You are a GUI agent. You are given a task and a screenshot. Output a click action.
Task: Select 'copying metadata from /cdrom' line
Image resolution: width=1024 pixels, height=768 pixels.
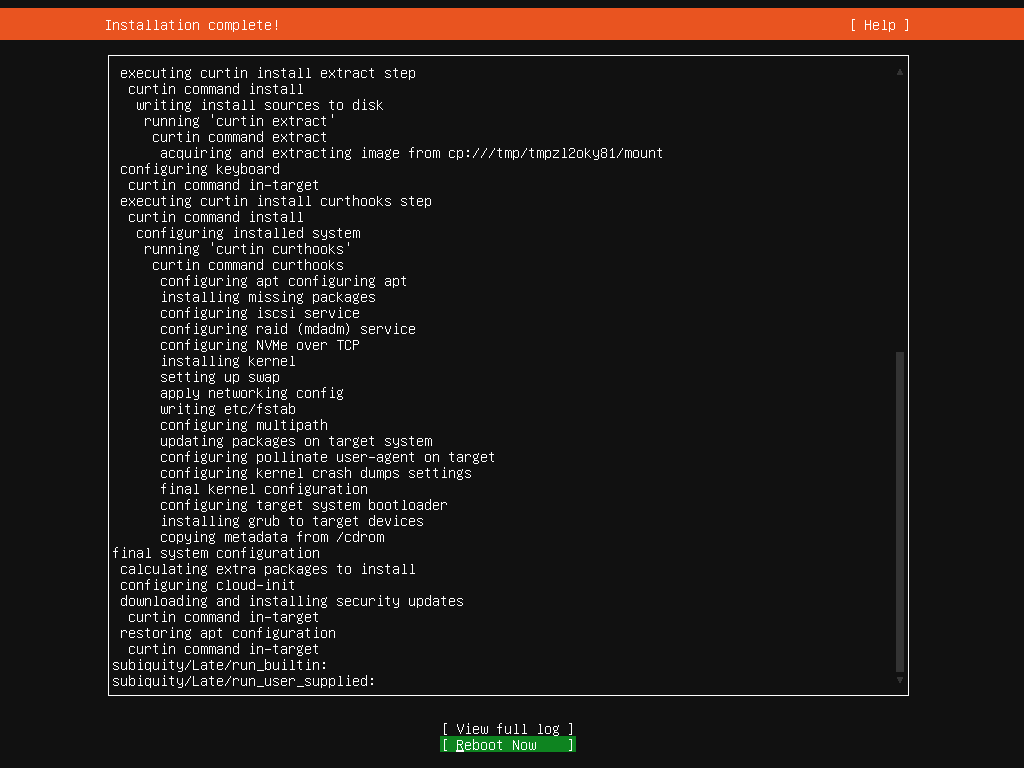click(272, 537)
